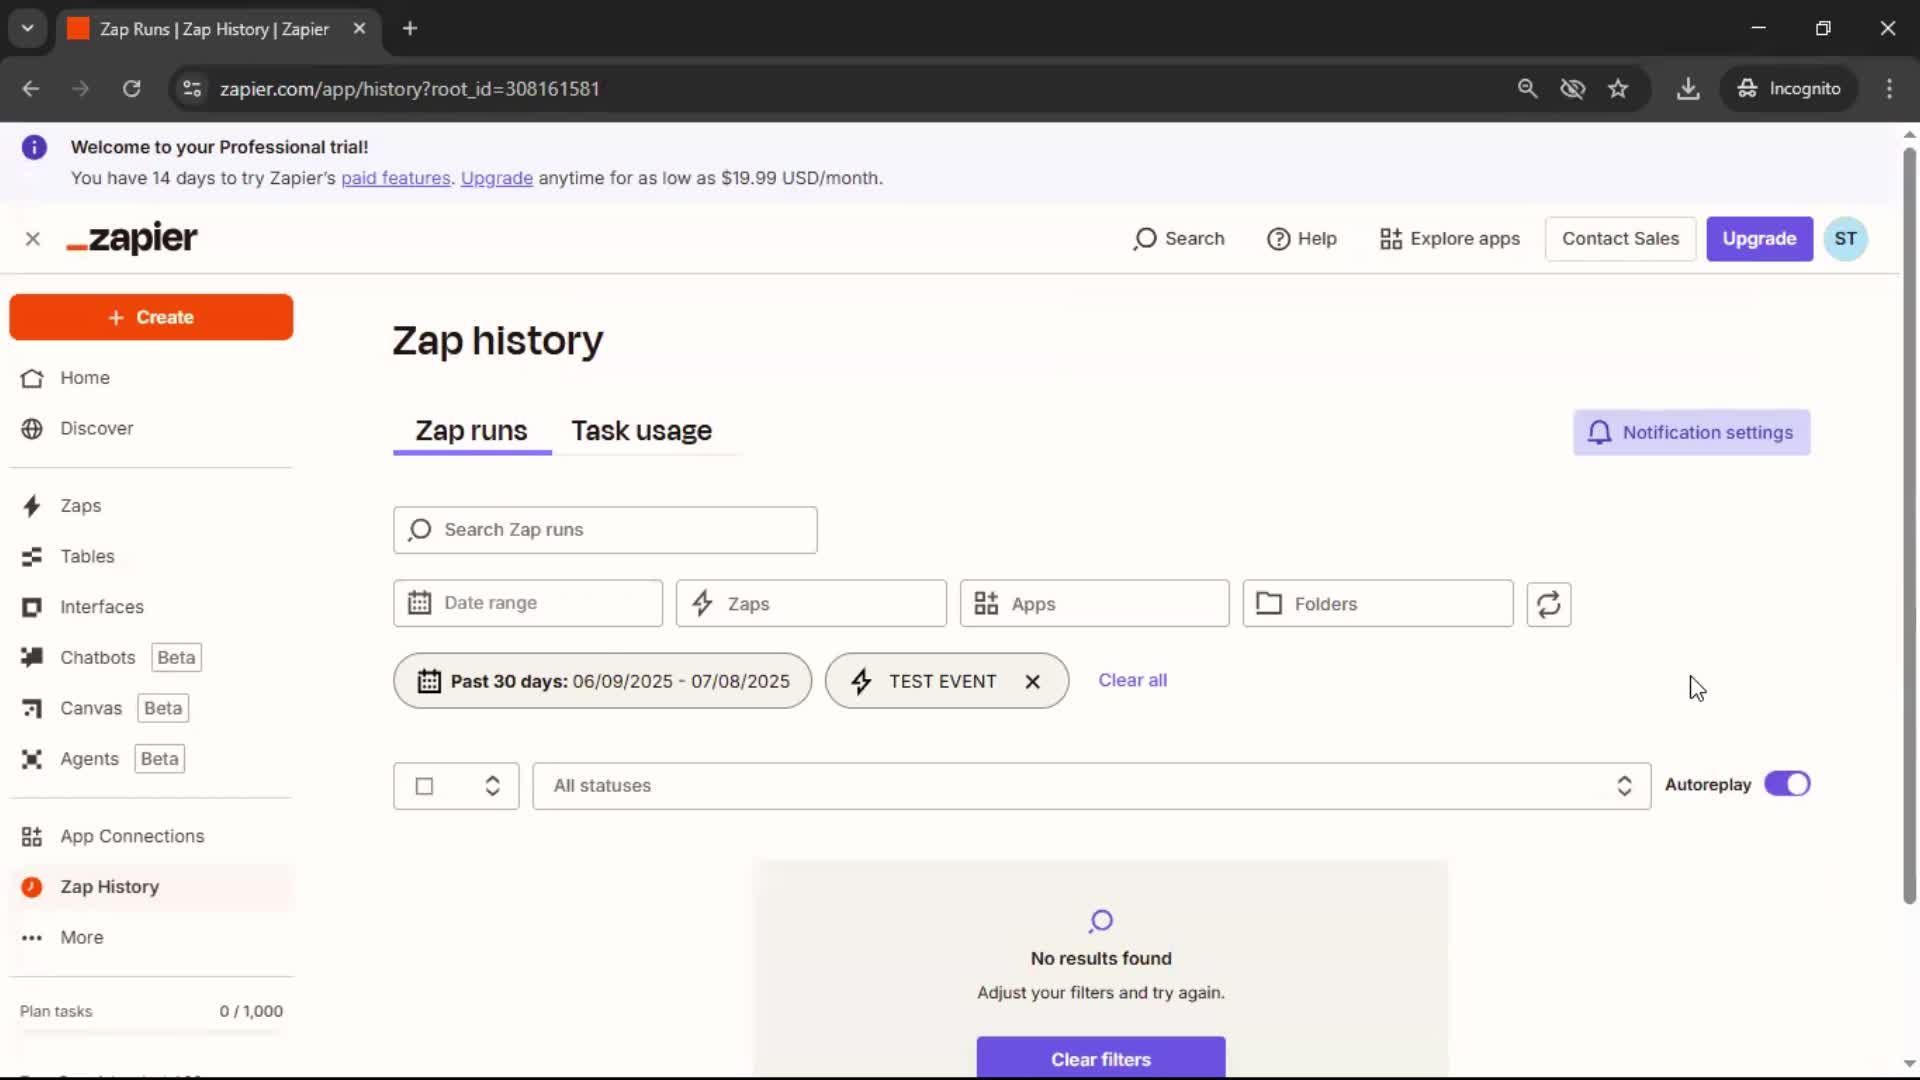Remove the TEST EVENT filter chip
1920x1080 pixels.
coord(1033,682)
